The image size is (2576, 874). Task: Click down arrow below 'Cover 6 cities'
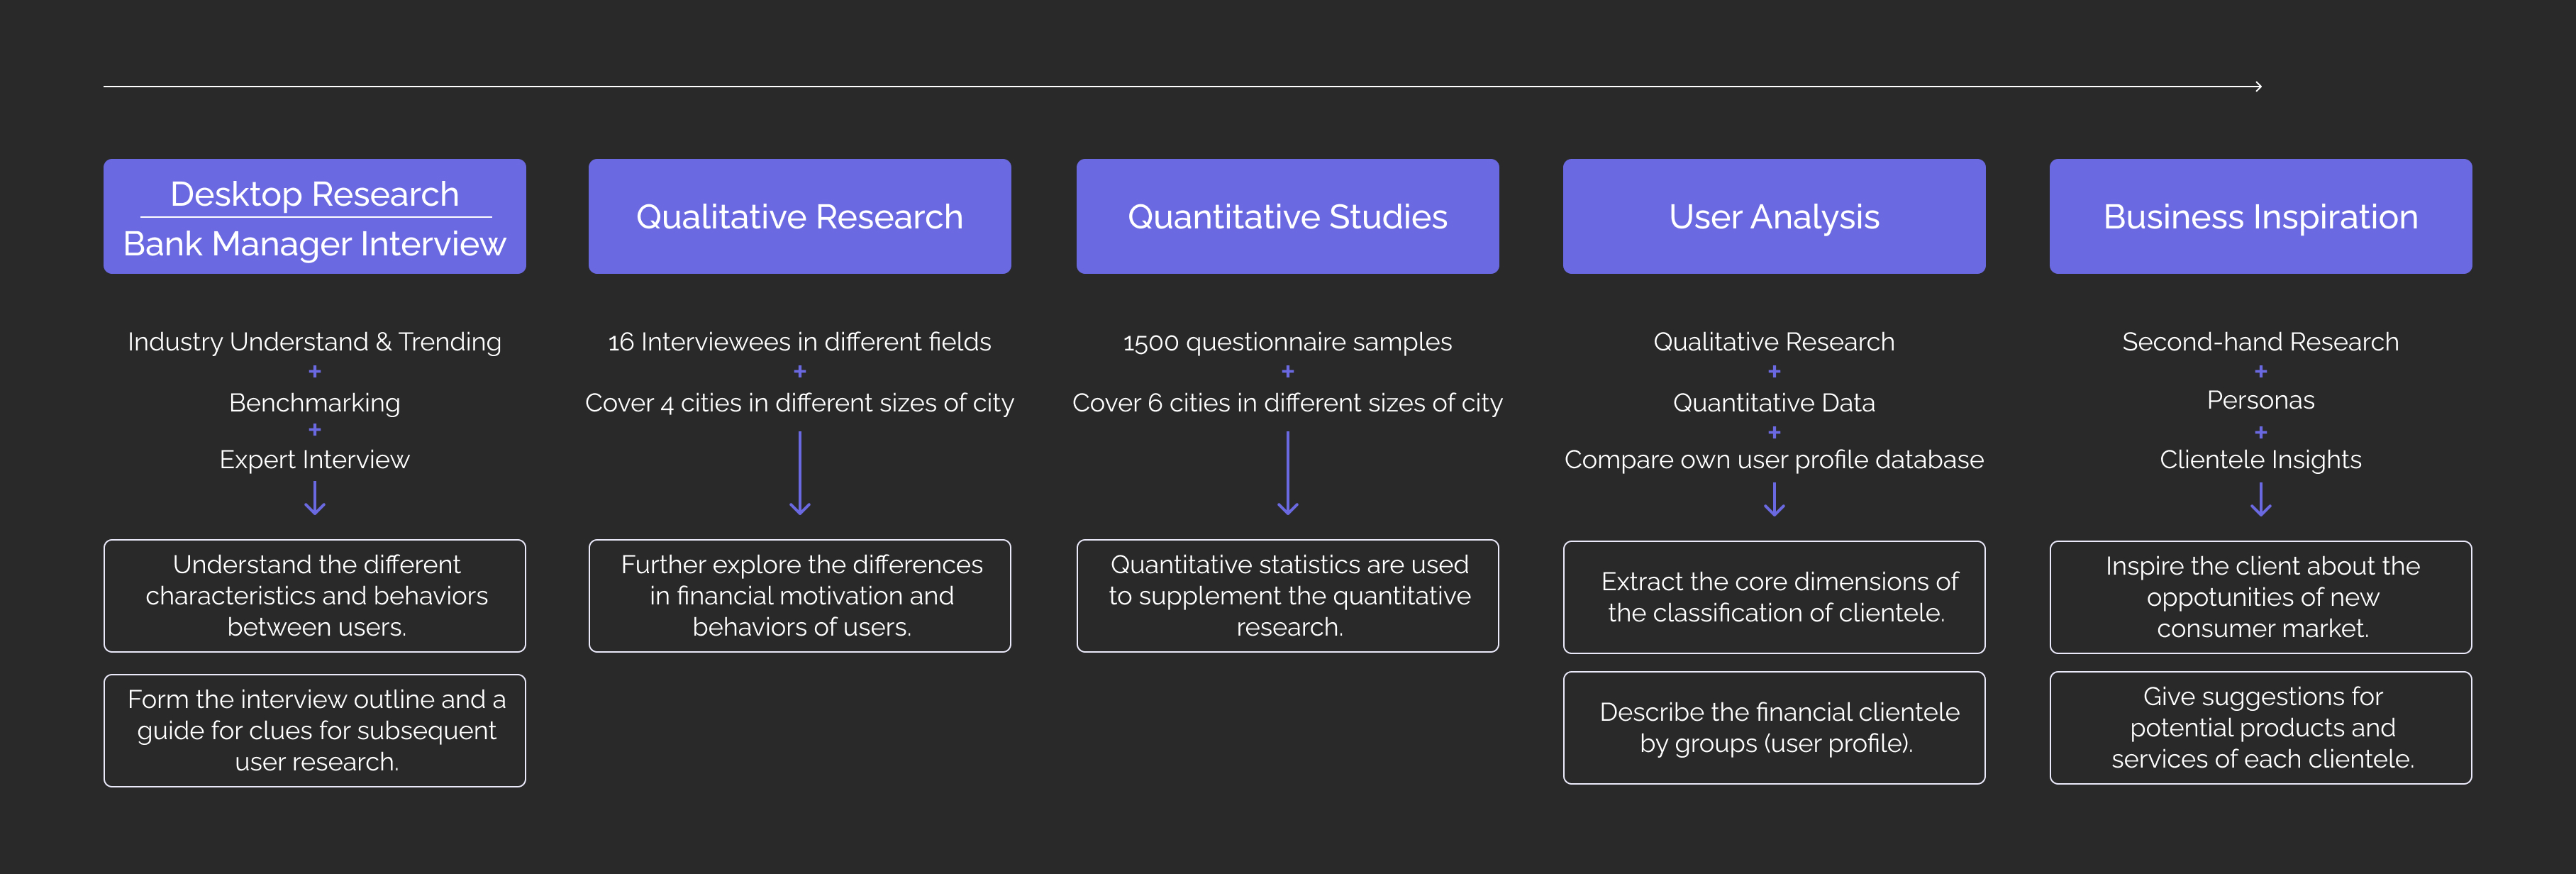pyautogui.click(x=1287, y=473)
